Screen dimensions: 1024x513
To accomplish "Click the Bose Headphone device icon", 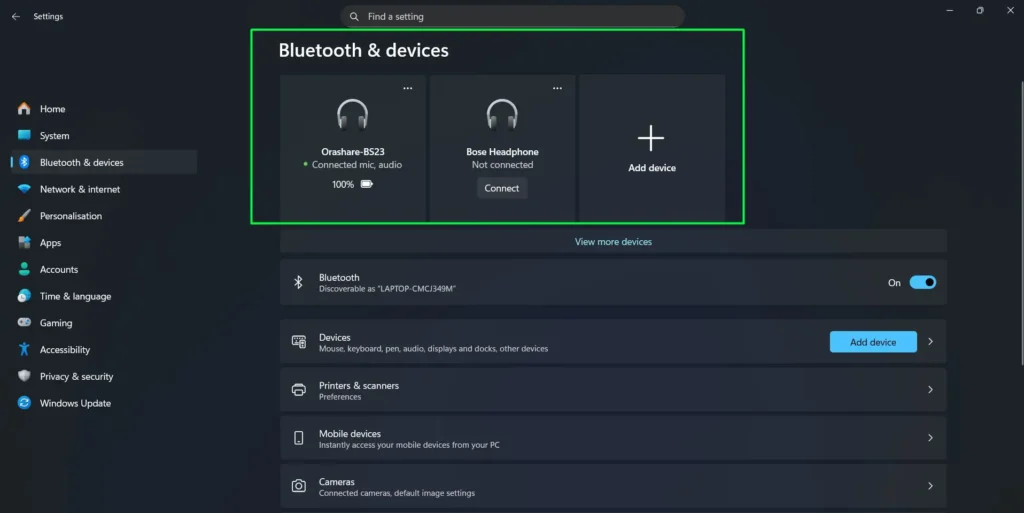I will [502, 115].
